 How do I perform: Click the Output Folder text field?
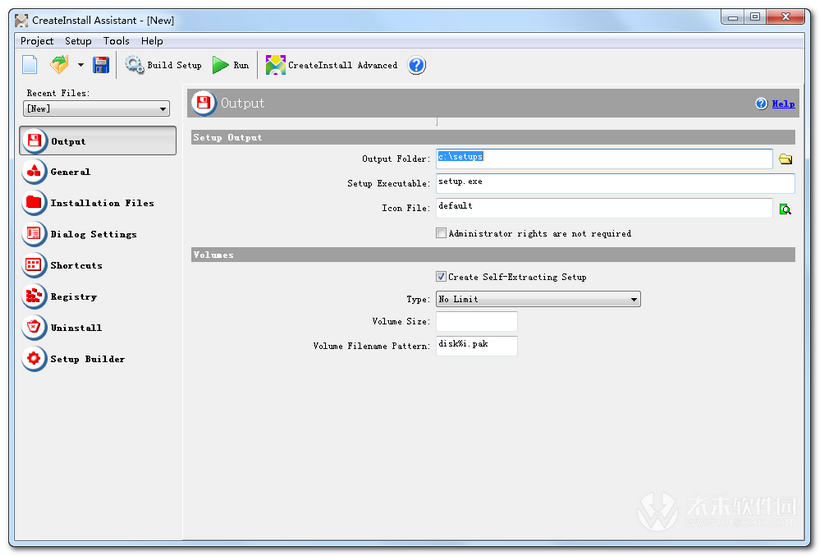(x=604, y=158)
